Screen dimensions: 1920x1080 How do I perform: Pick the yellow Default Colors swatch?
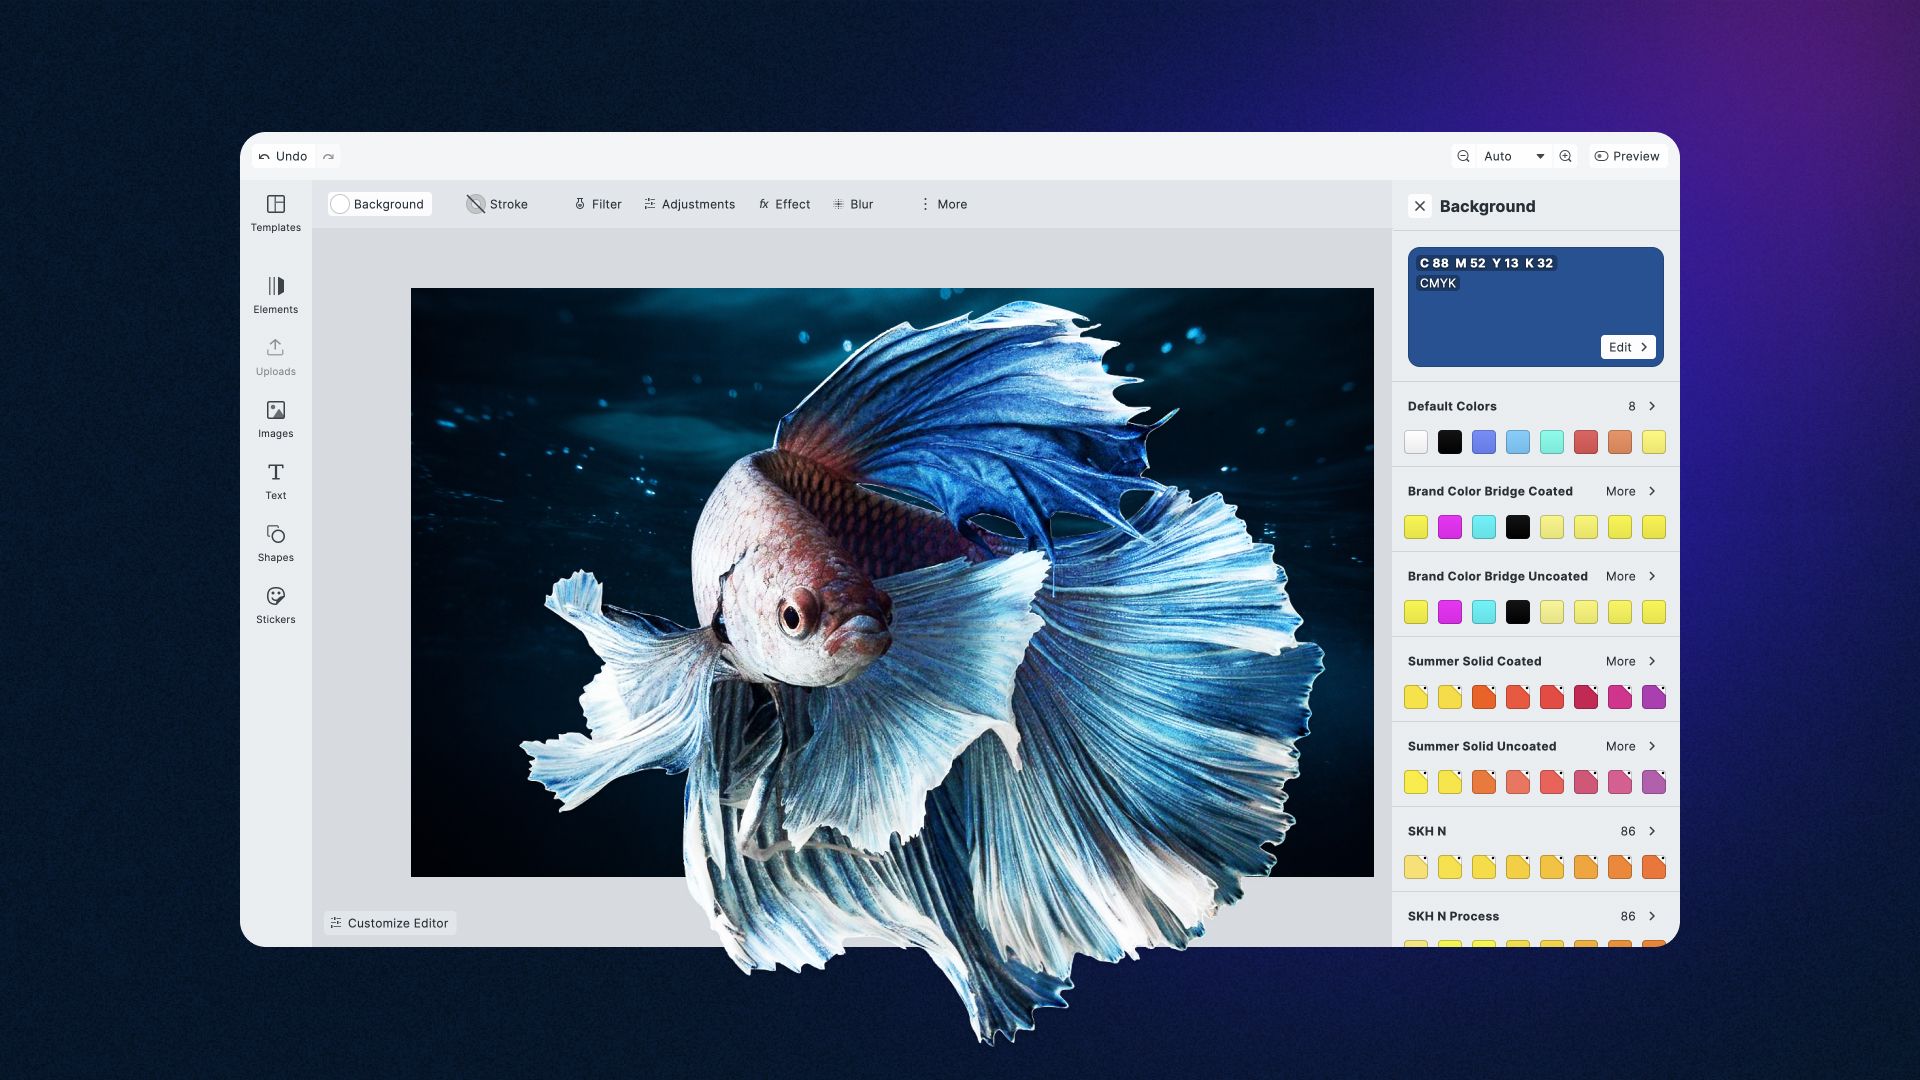point(1654,442)
